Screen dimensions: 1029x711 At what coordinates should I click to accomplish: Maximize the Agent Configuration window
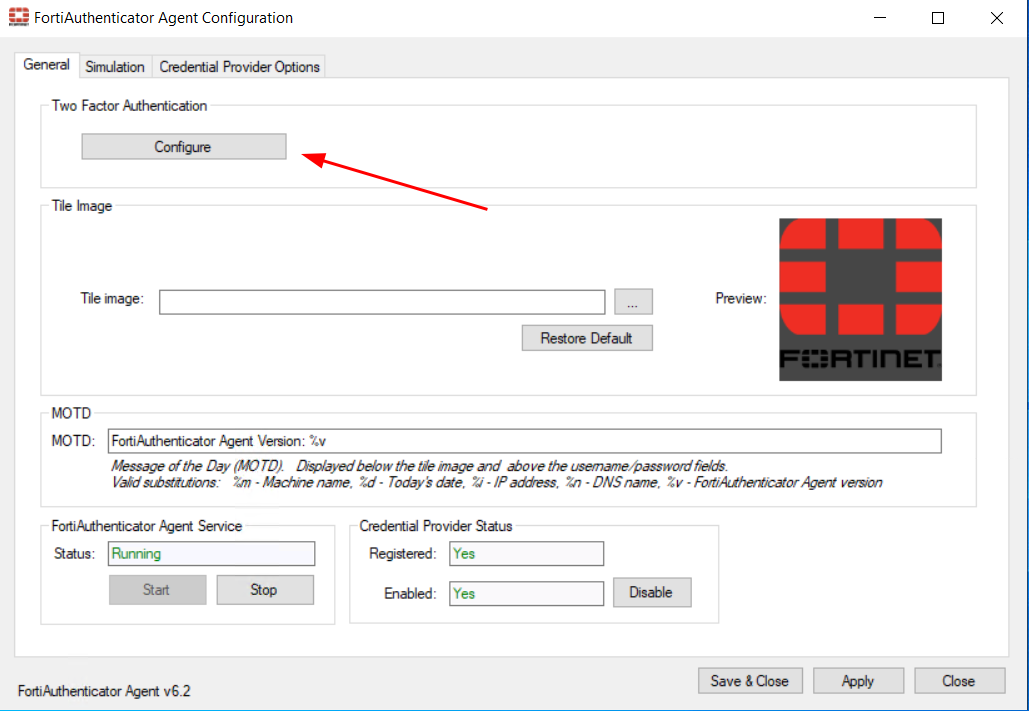(937, 18)
